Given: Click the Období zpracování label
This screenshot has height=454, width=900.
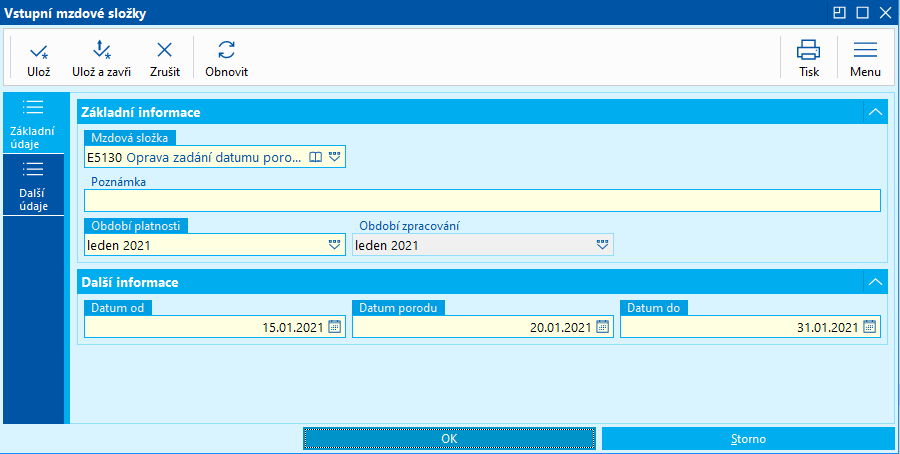Looking at the screenshot, I should [409, 226].
